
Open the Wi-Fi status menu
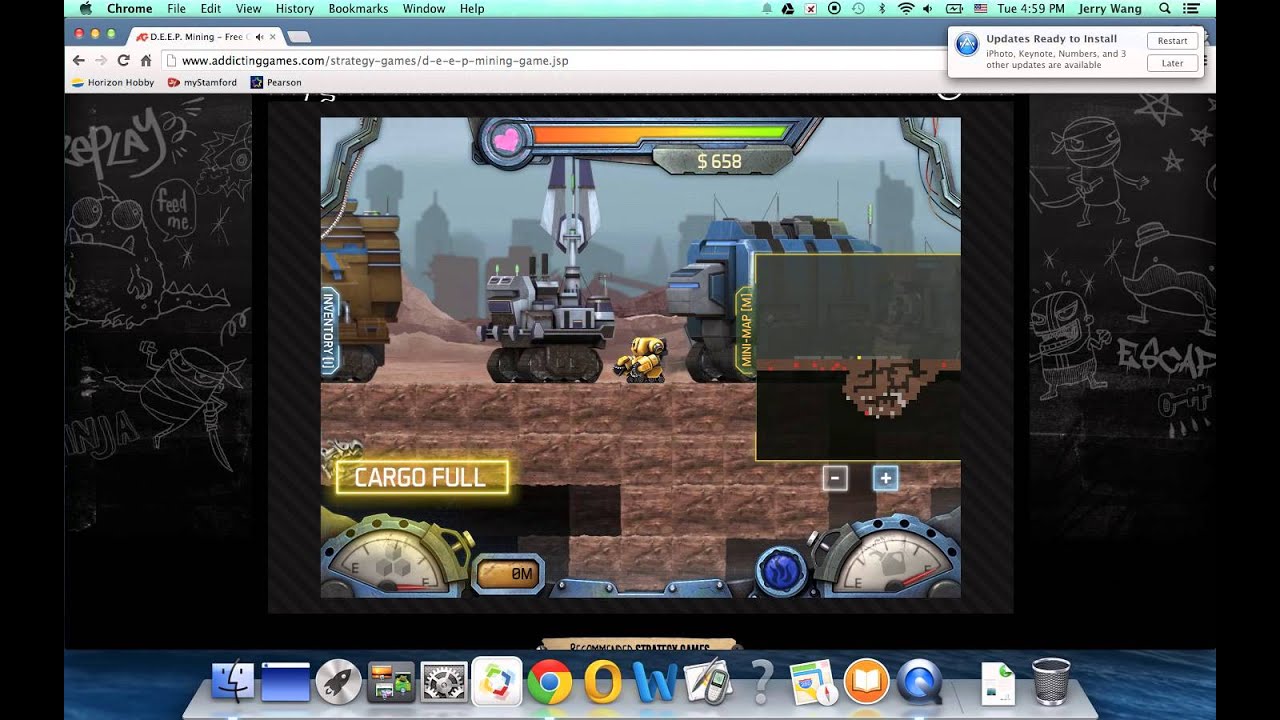click(906, 9)
